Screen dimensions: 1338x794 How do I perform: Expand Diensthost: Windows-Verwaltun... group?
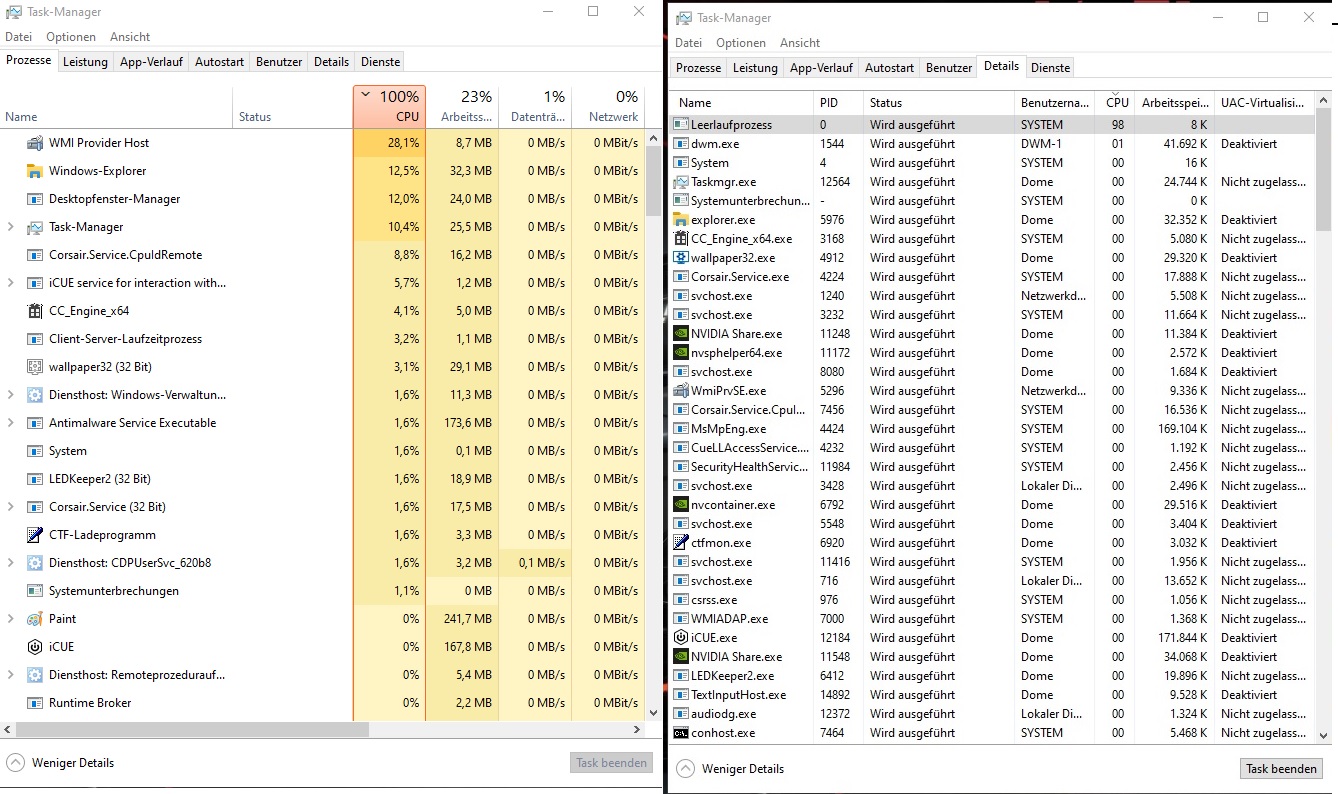[11, 395]
